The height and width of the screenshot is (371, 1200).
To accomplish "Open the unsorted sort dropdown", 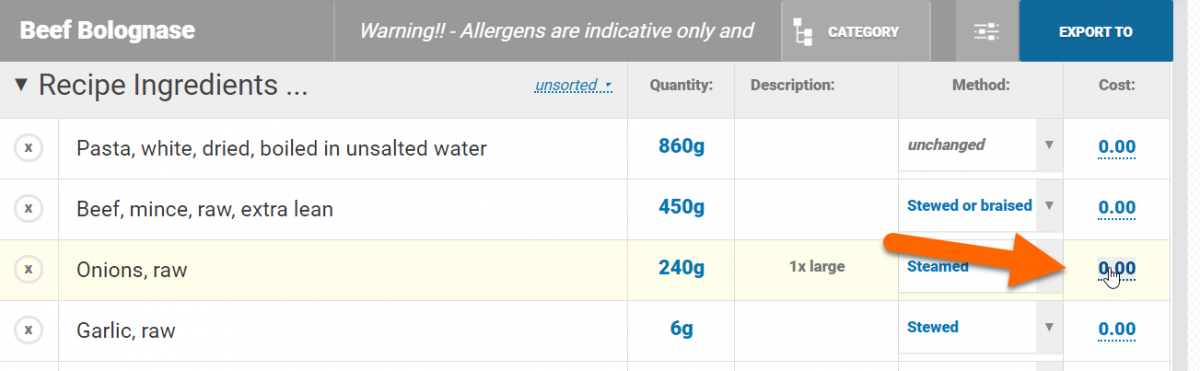I will (x=574, y=86).
